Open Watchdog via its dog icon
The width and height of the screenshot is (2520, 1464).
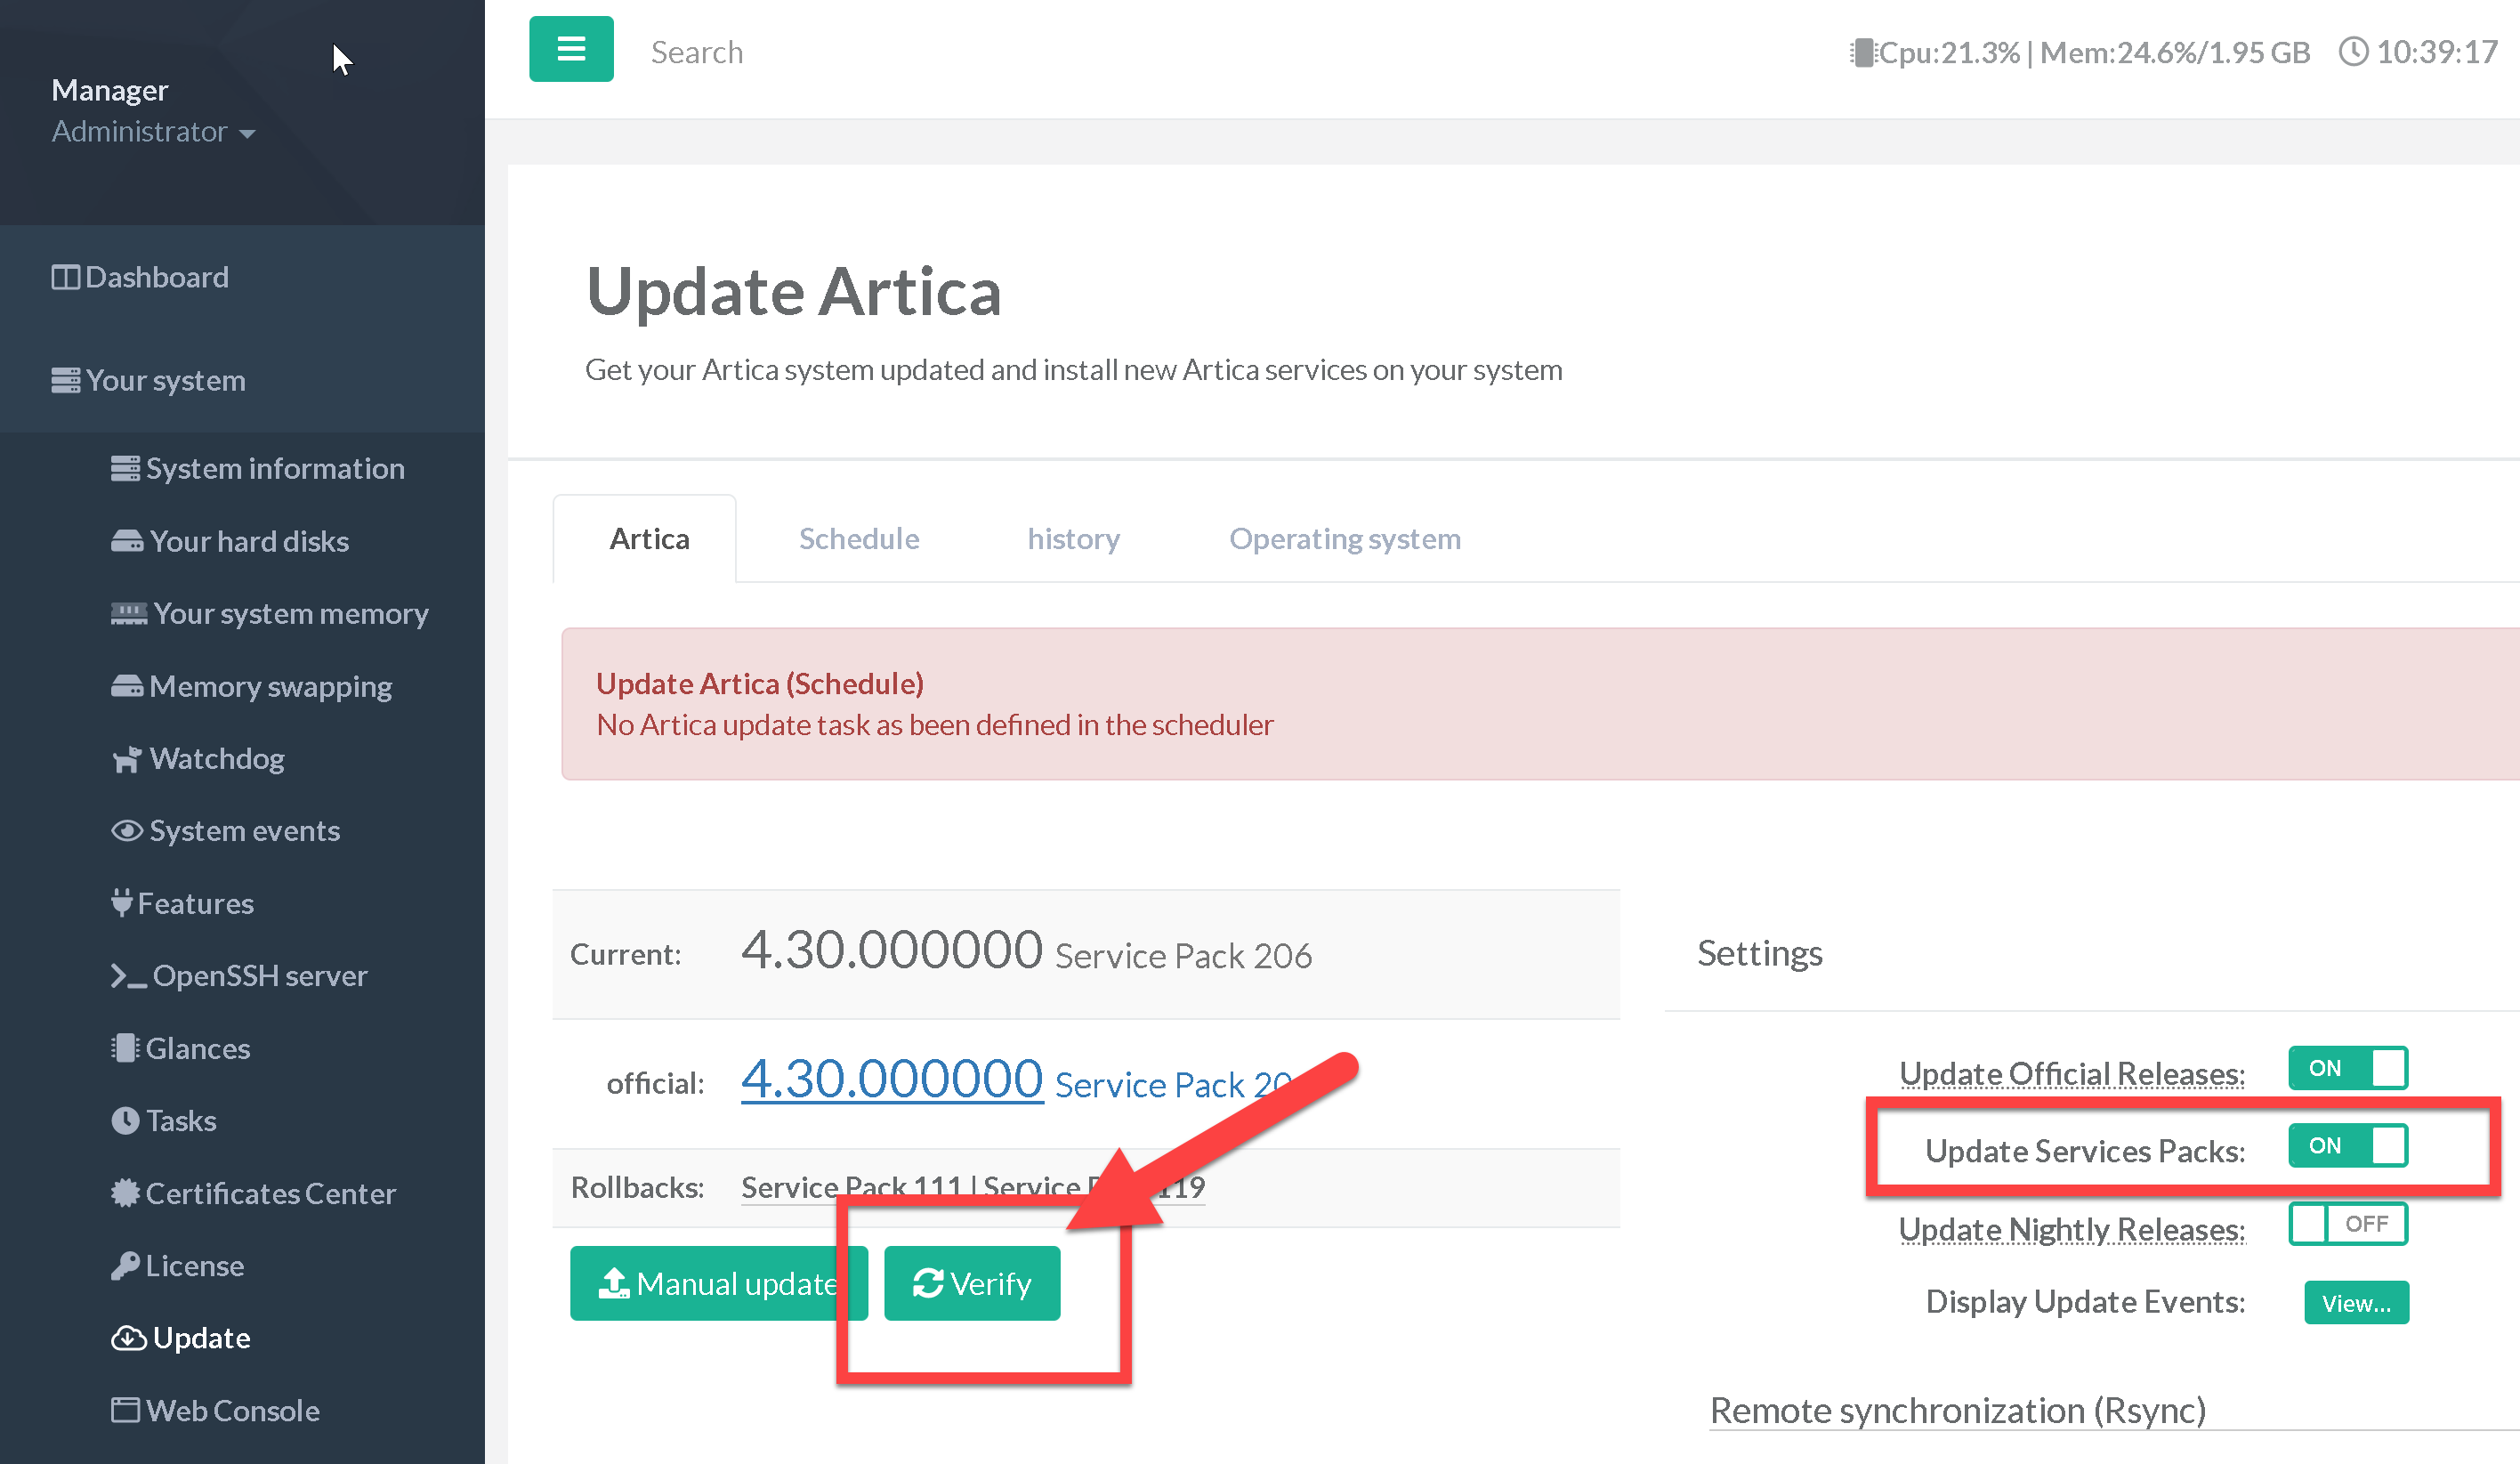pos(126,760)
